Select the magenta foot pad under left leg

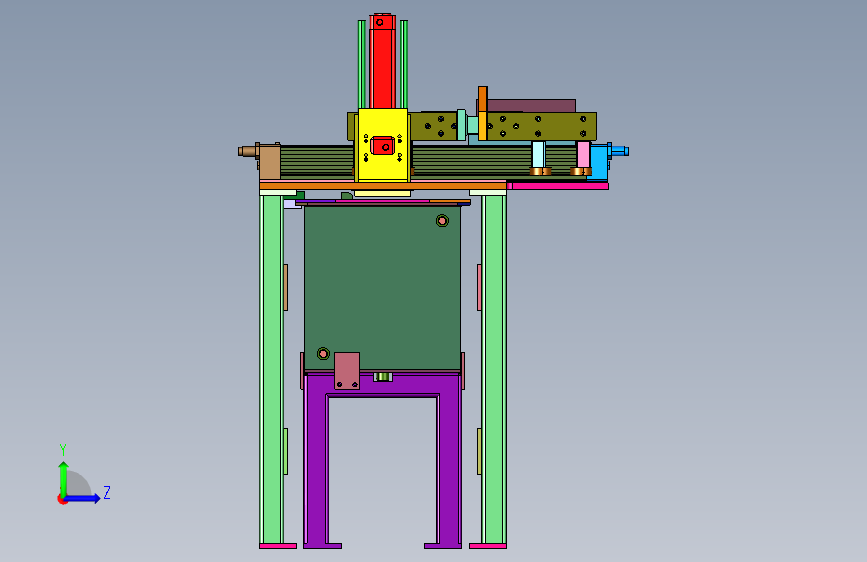tap(278, 546)
